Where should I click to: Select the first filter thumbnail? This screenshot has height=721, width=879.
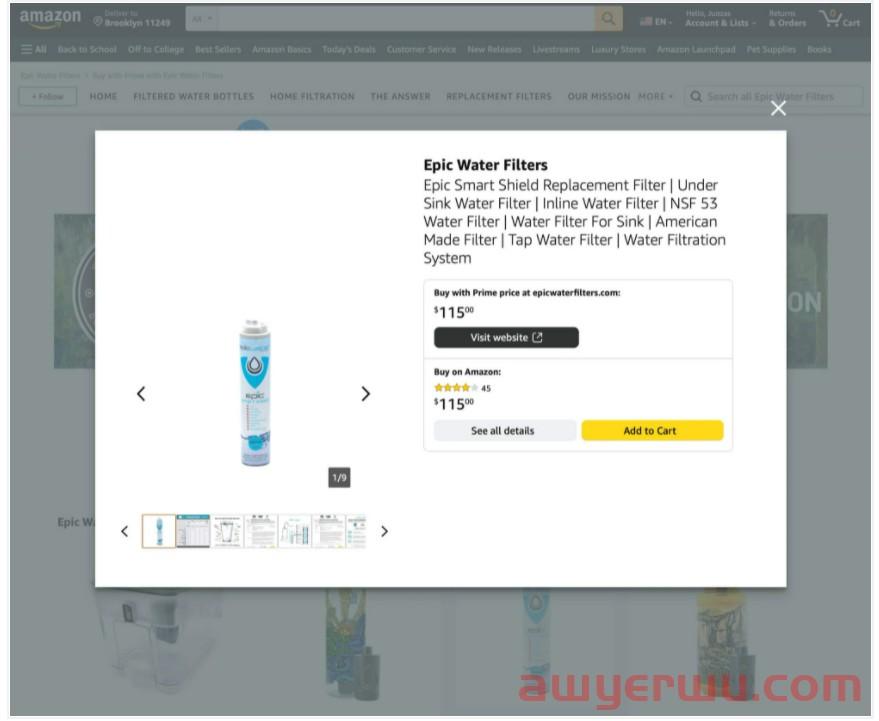coord(159,531)
